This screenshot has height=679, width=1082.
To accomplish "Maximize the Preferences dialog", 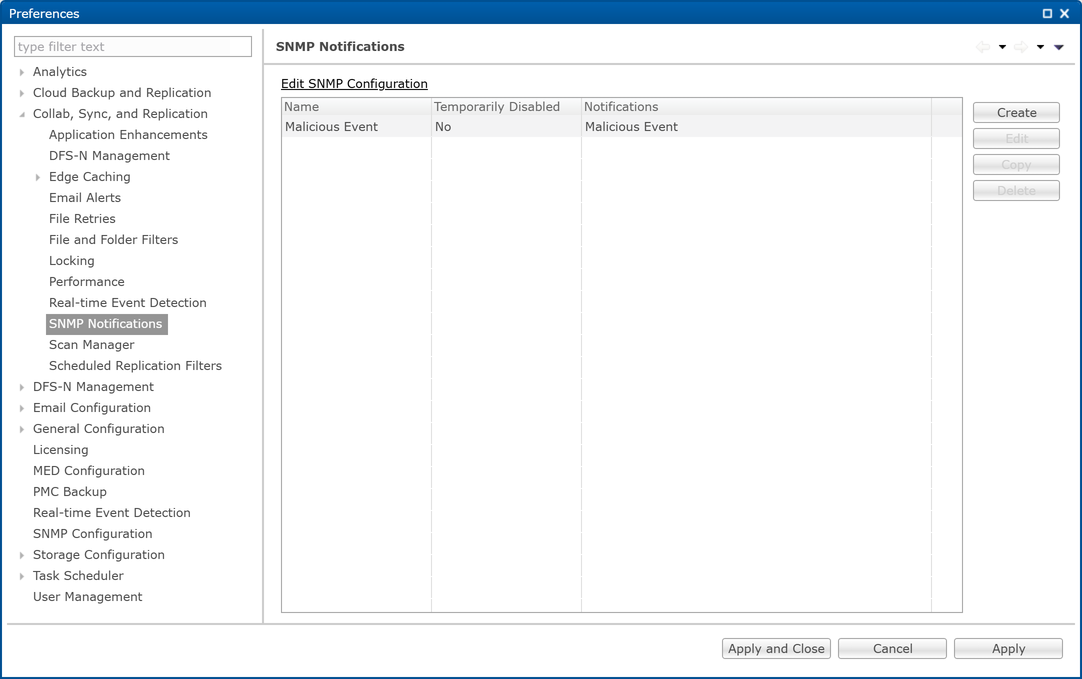I will 1047,13.
